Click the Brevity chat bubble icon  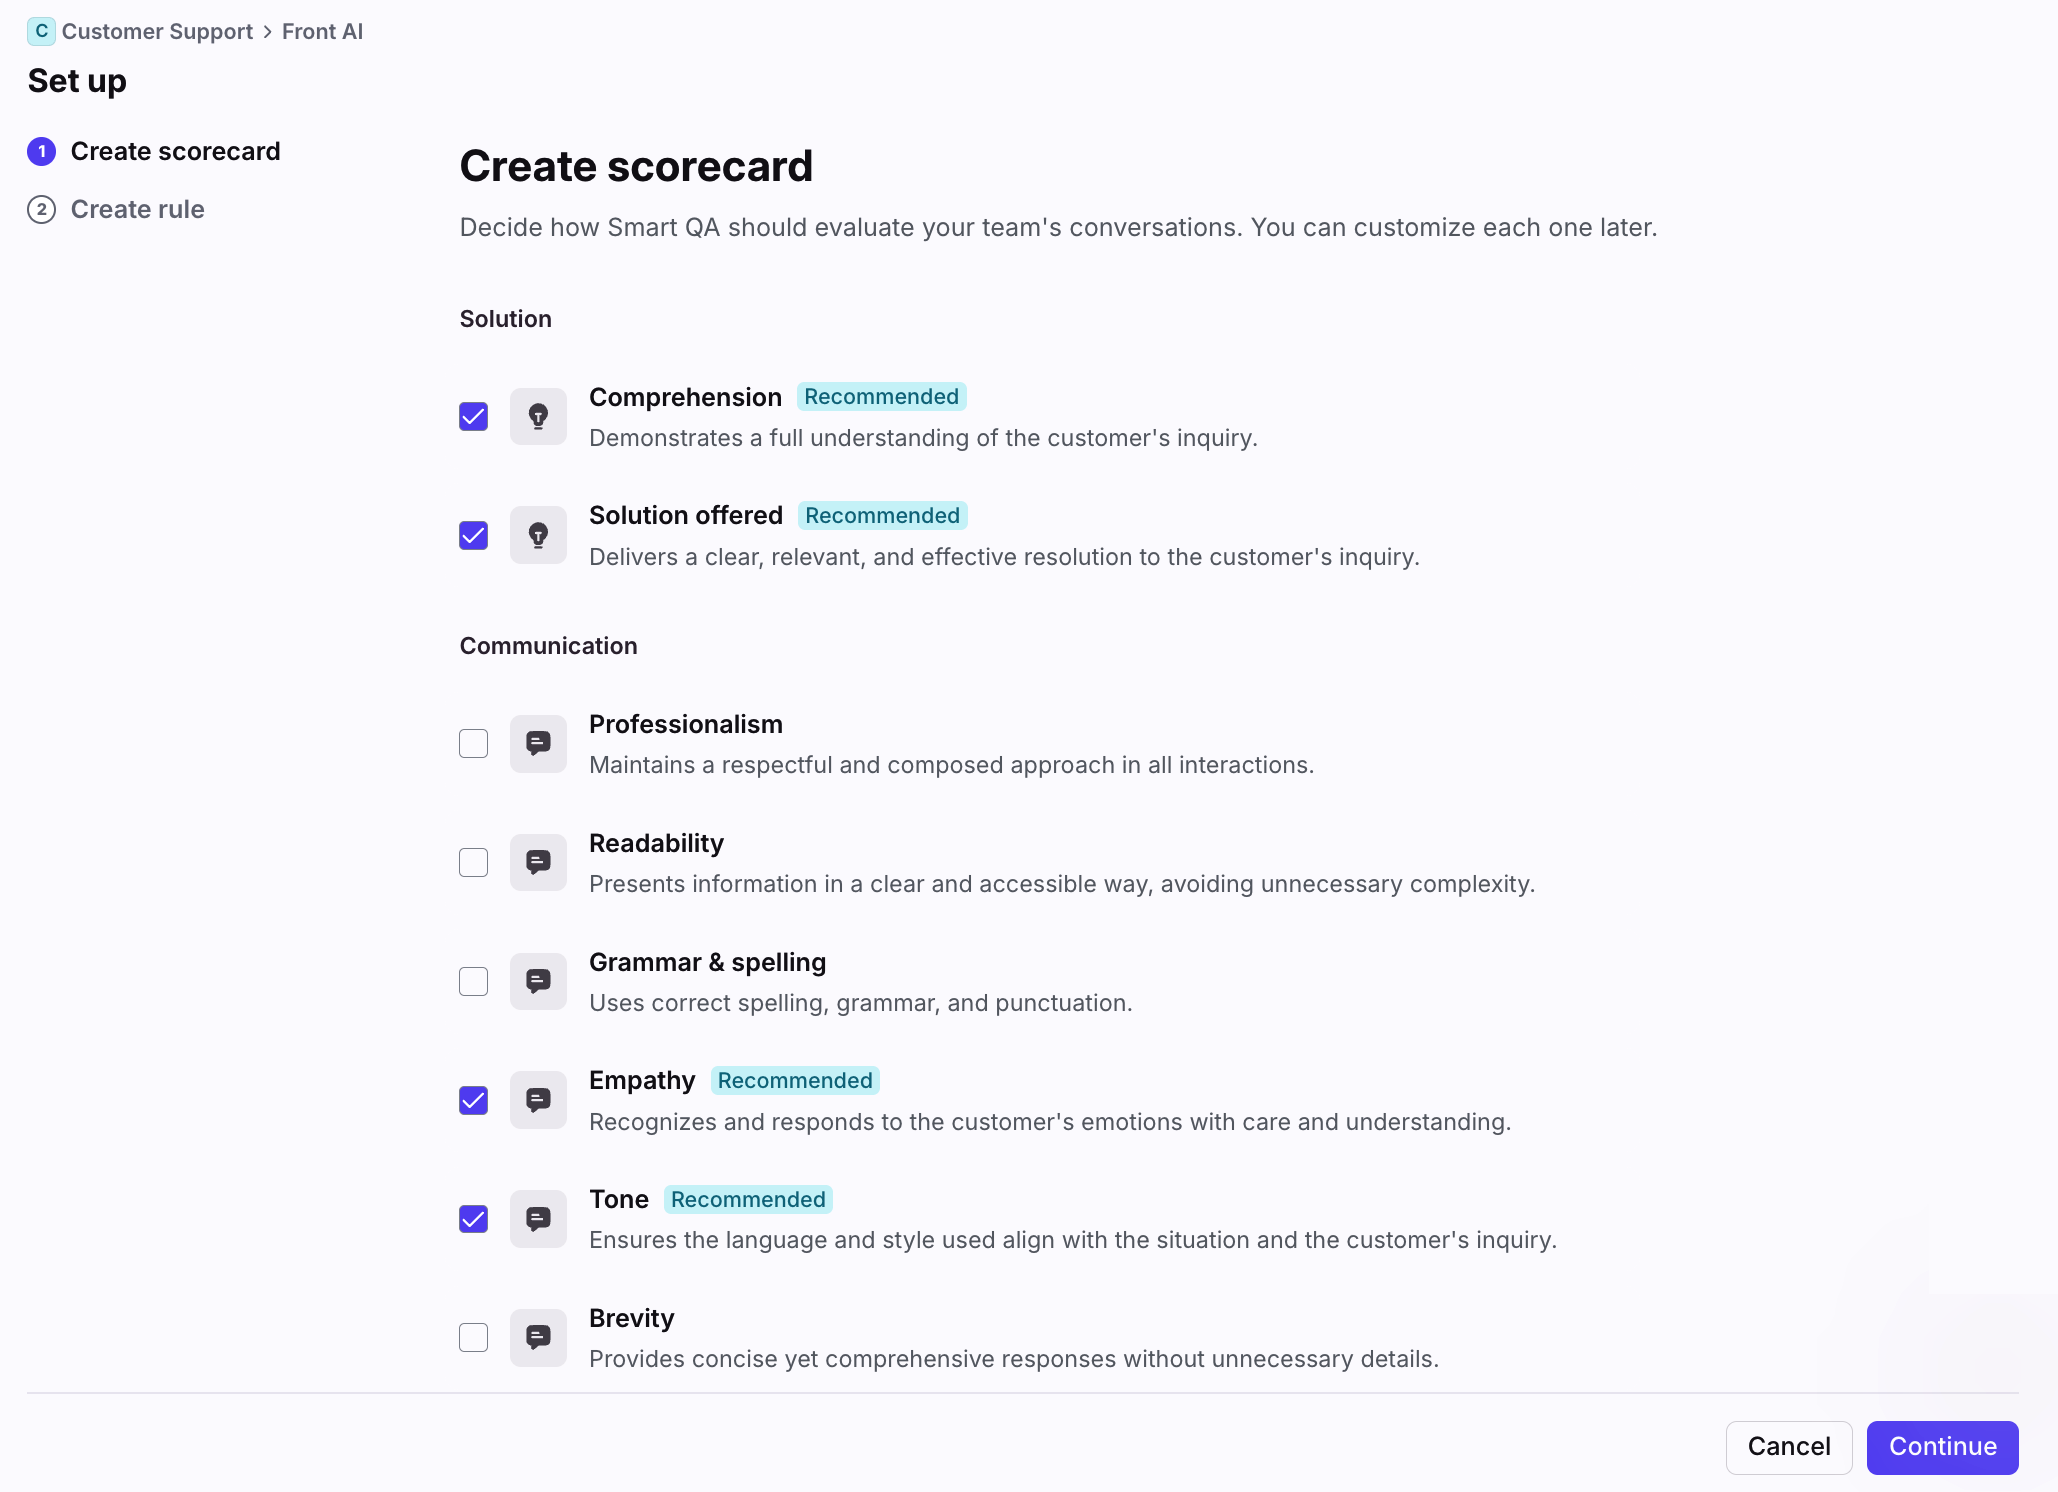point(538,1337)
